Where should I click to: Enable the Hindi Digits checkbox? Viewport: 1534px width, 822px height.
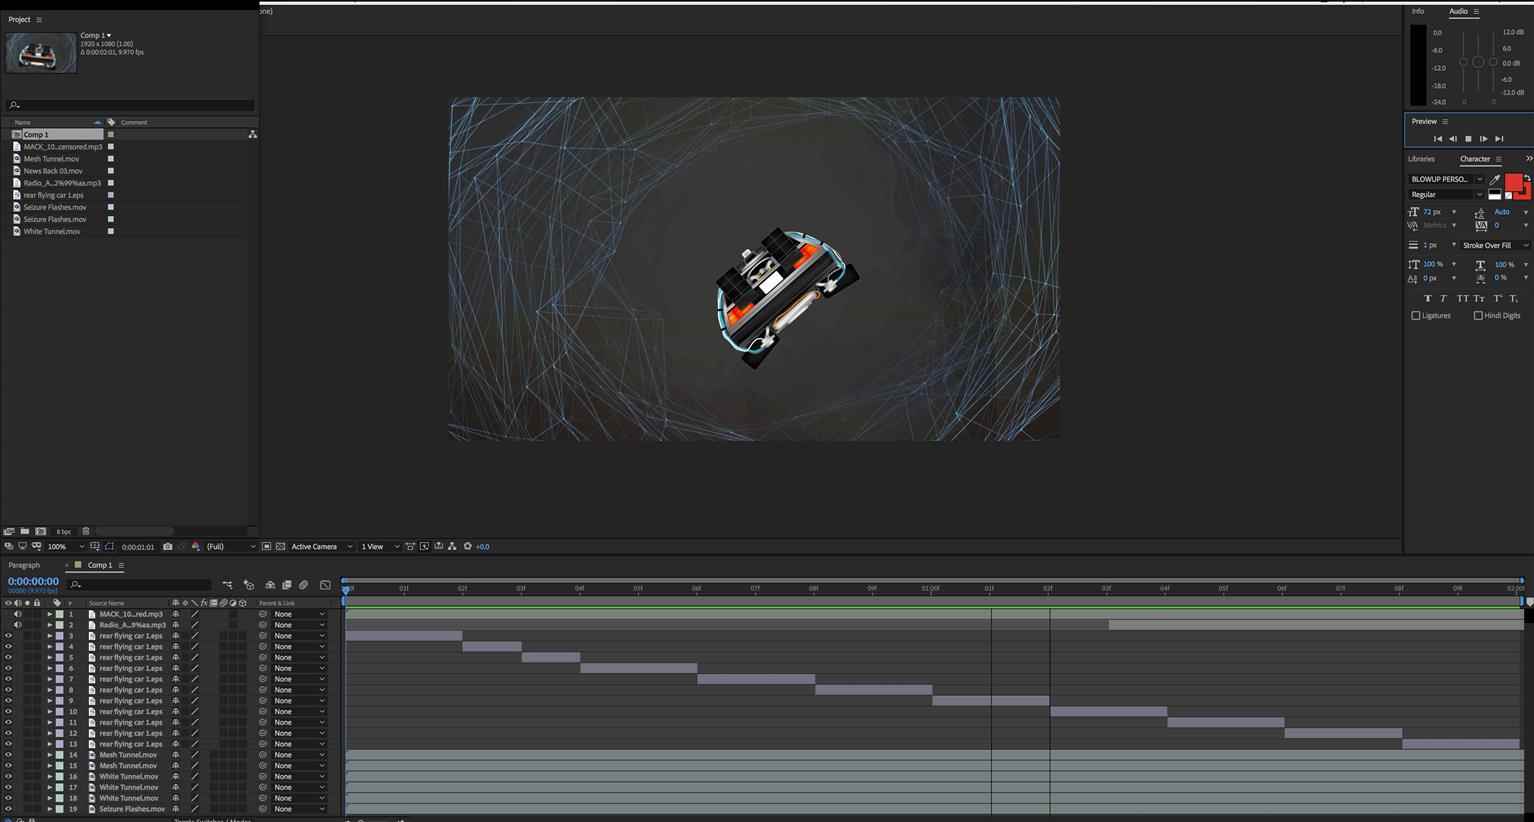(x=1478, y=316)
